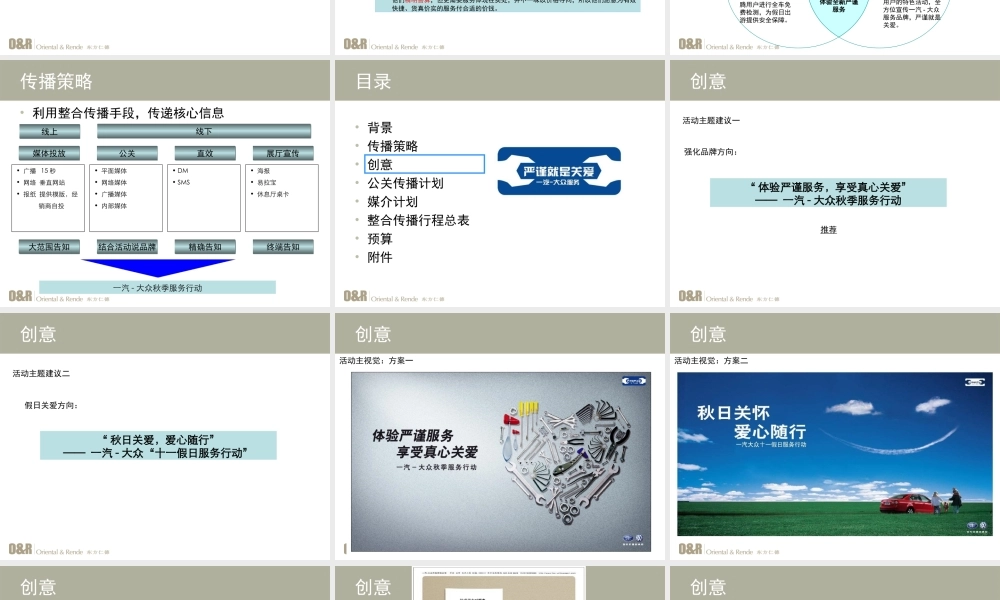
Task: Click the 线上 header box
Action: [x=50, y=131]
